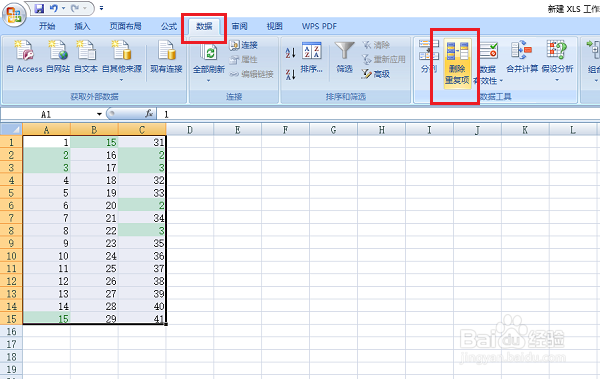Click cell A15 highlighted 15

click(46, 319)
